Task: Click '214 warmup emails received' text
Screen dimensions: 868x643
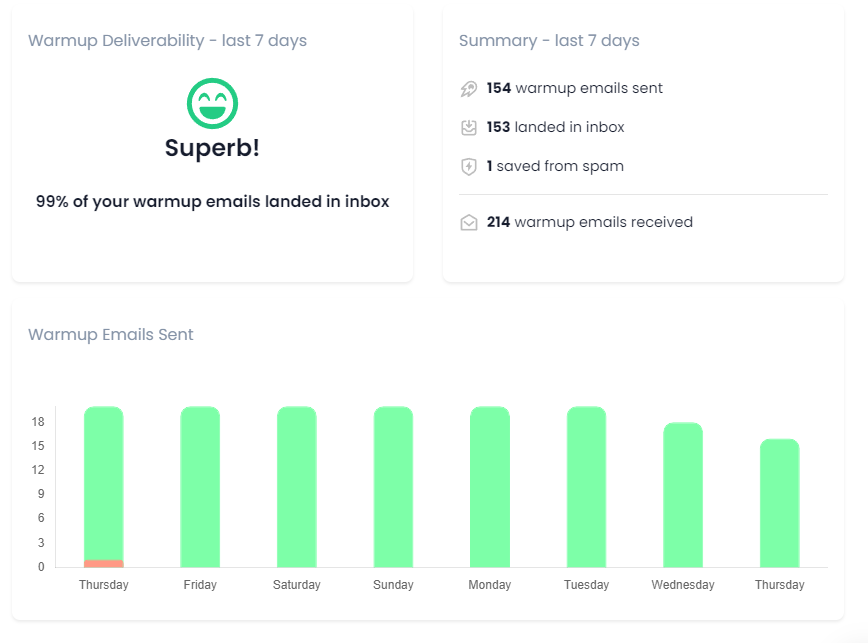Action: [x=590, y=222]
